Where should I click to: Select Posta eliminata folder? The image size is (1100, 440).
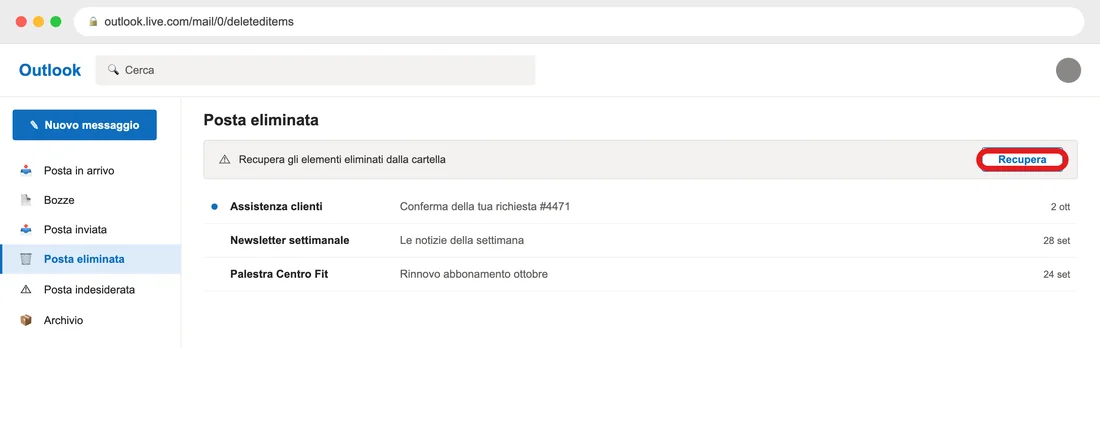tap(90, 259)
